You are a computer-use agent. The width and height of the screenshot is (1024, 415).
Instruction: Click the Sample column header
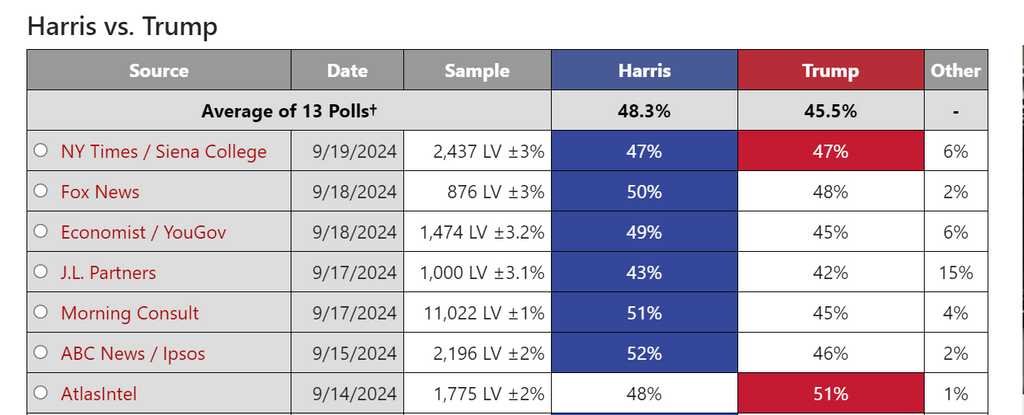(x=477, y=70)
